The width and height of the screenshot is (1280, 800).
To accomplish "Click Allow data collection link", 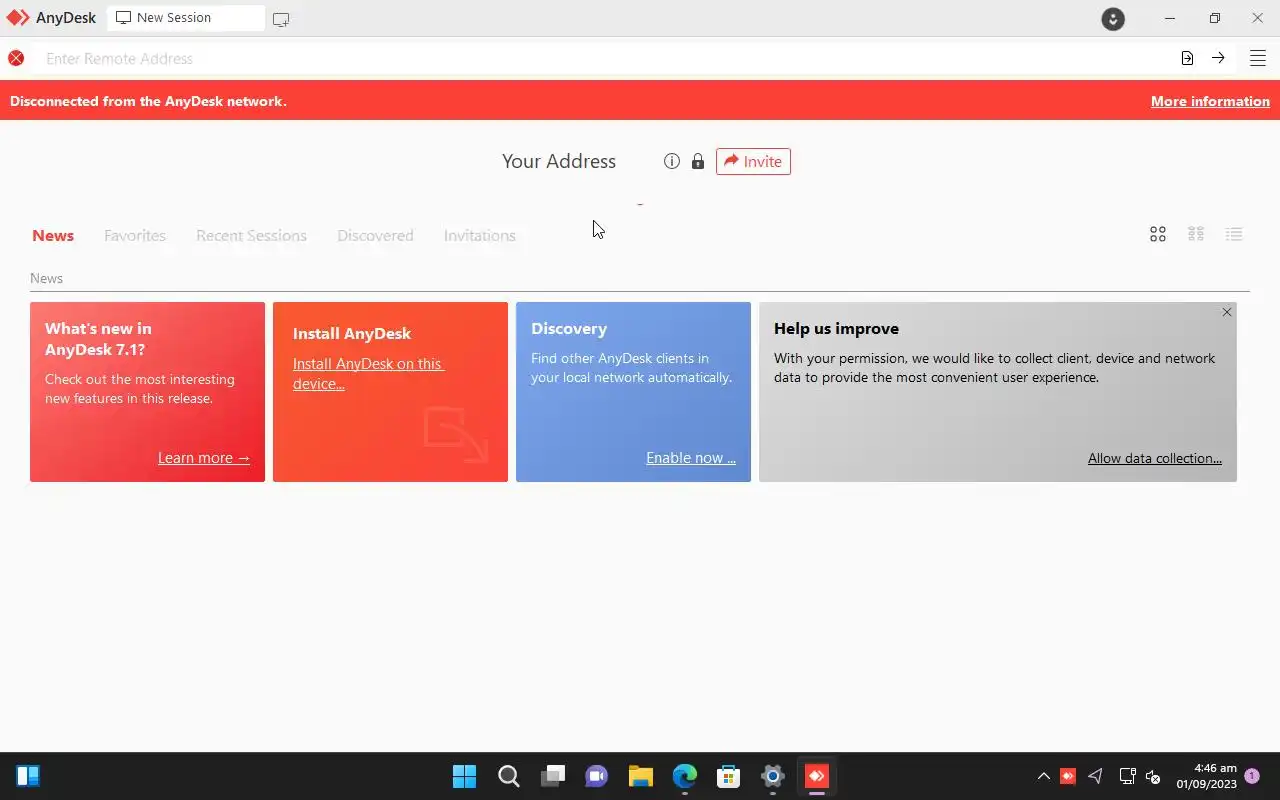I will (x=1155, y=458).
